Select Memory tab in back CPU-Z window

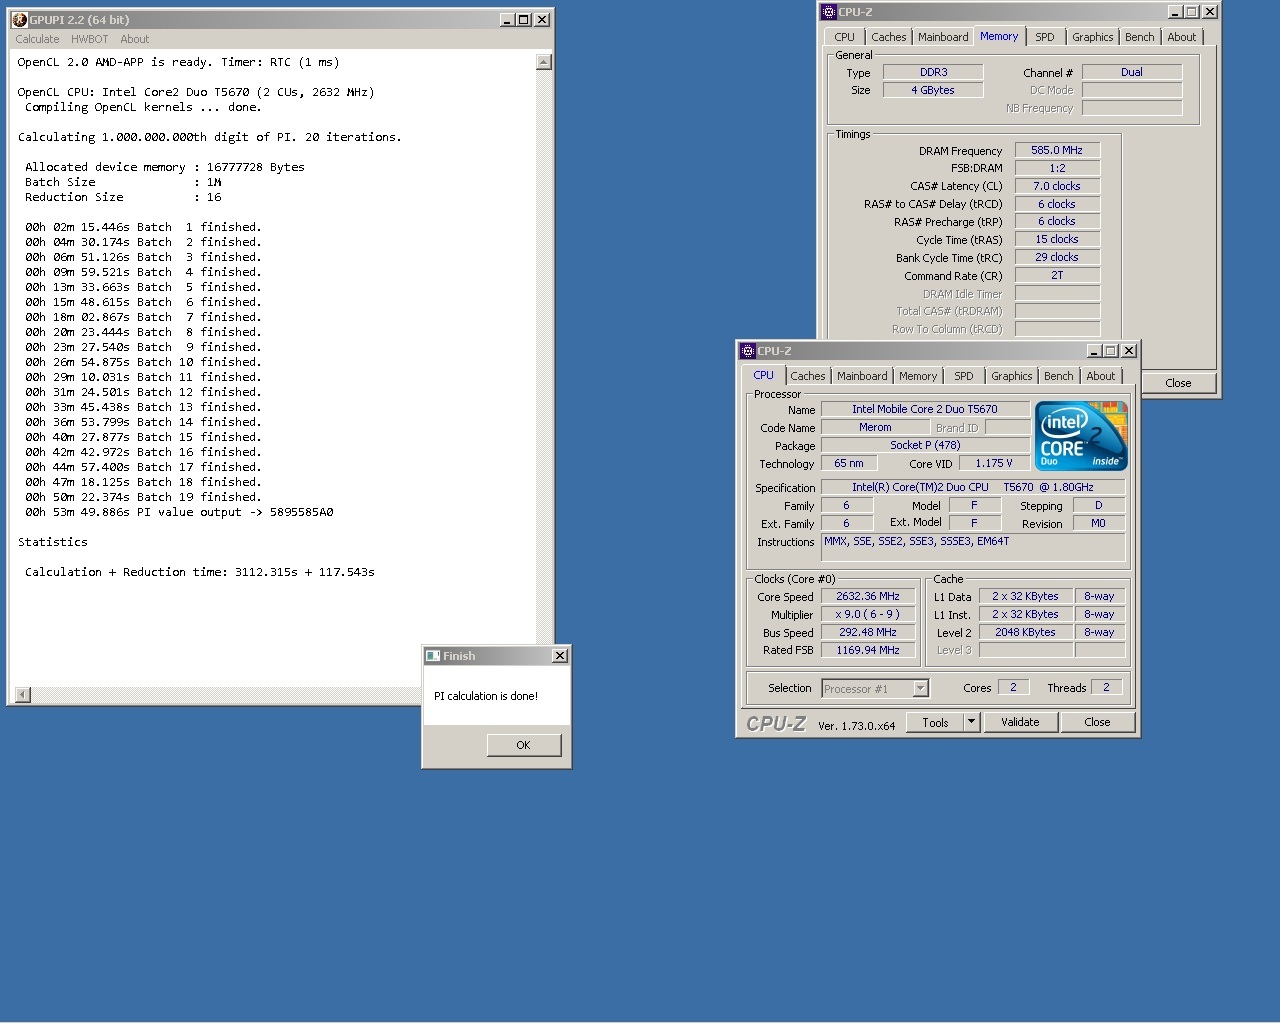tap(999, 36)
